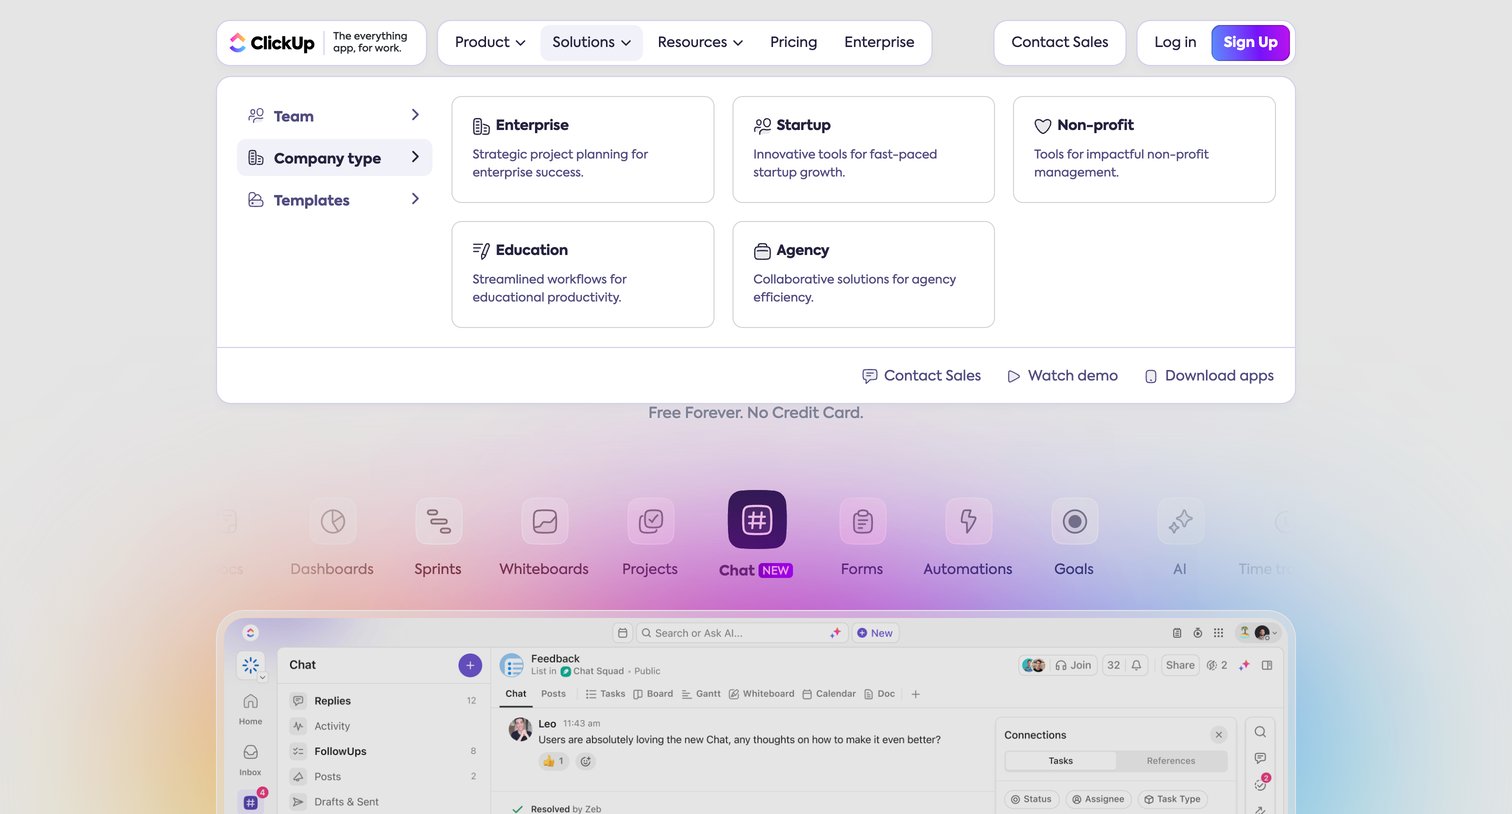Select the Automations feature icon

(x=968, y=521)
